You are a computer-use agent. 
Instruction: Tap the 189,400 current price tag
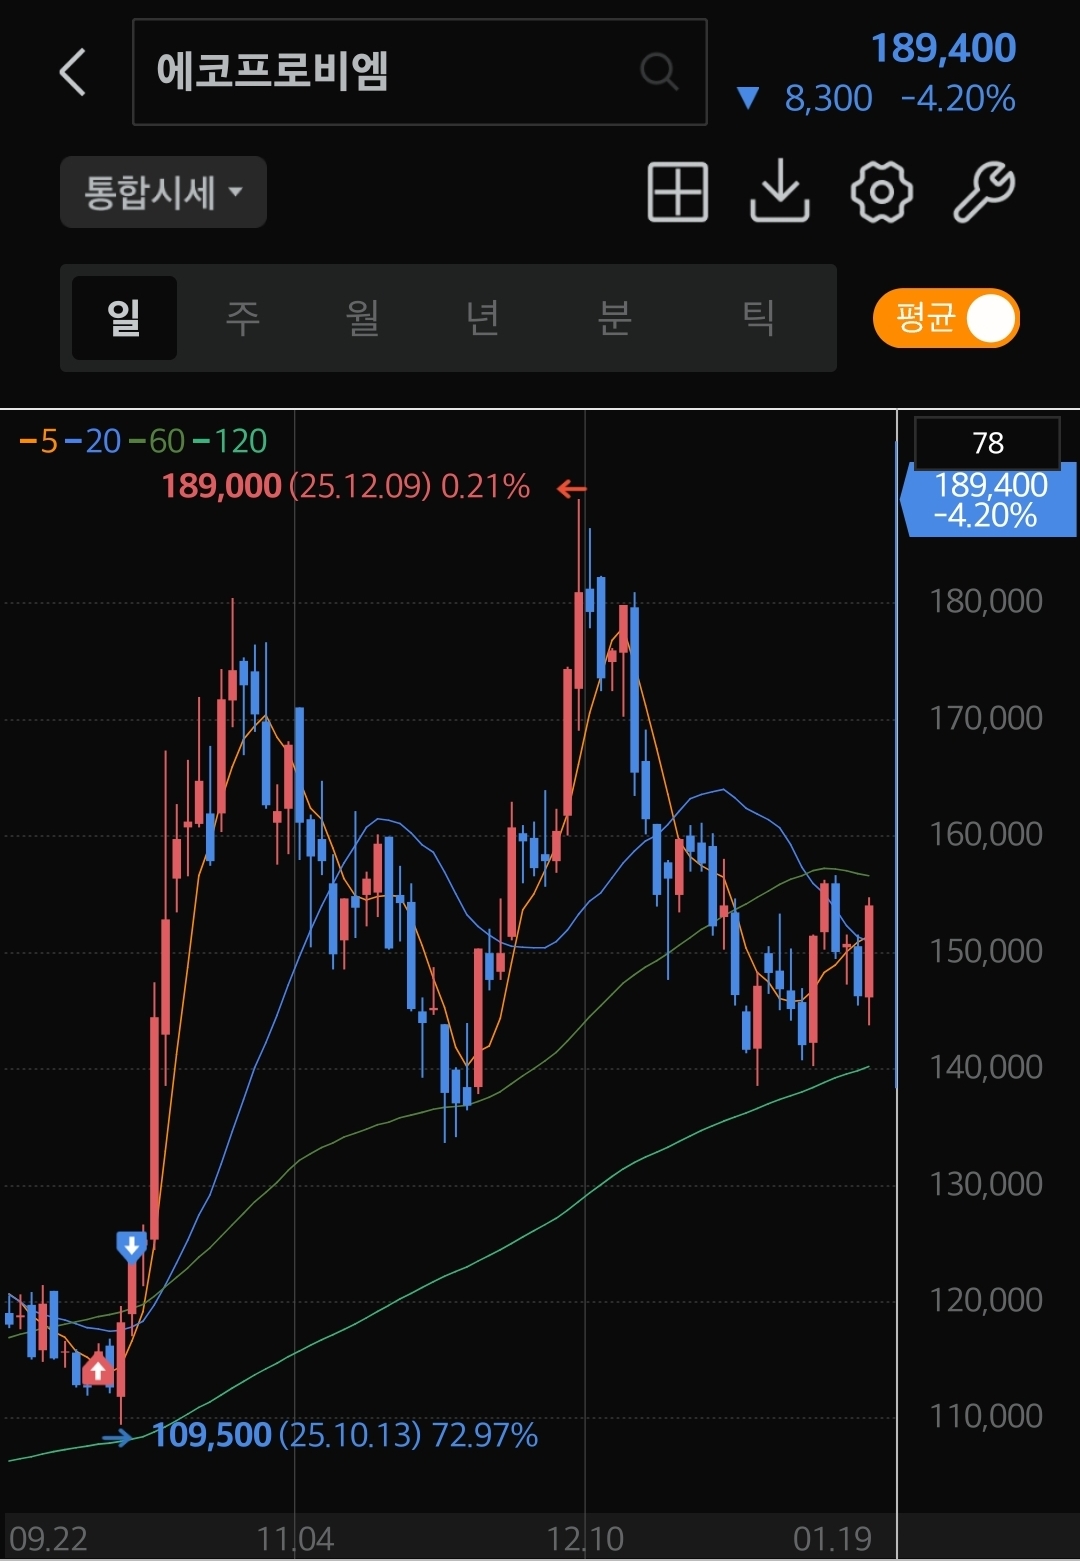(990, 500)
